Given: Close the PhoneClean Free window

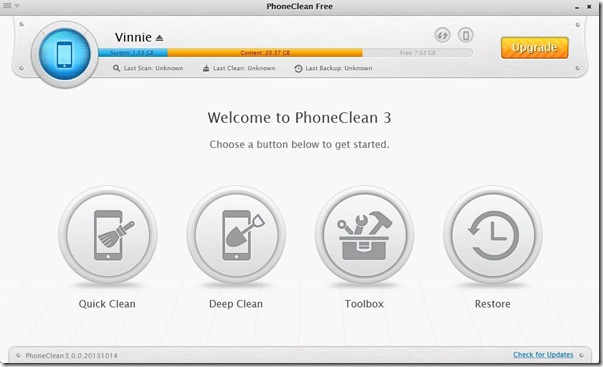Looking at the screenshot, I should click(589, 7).
